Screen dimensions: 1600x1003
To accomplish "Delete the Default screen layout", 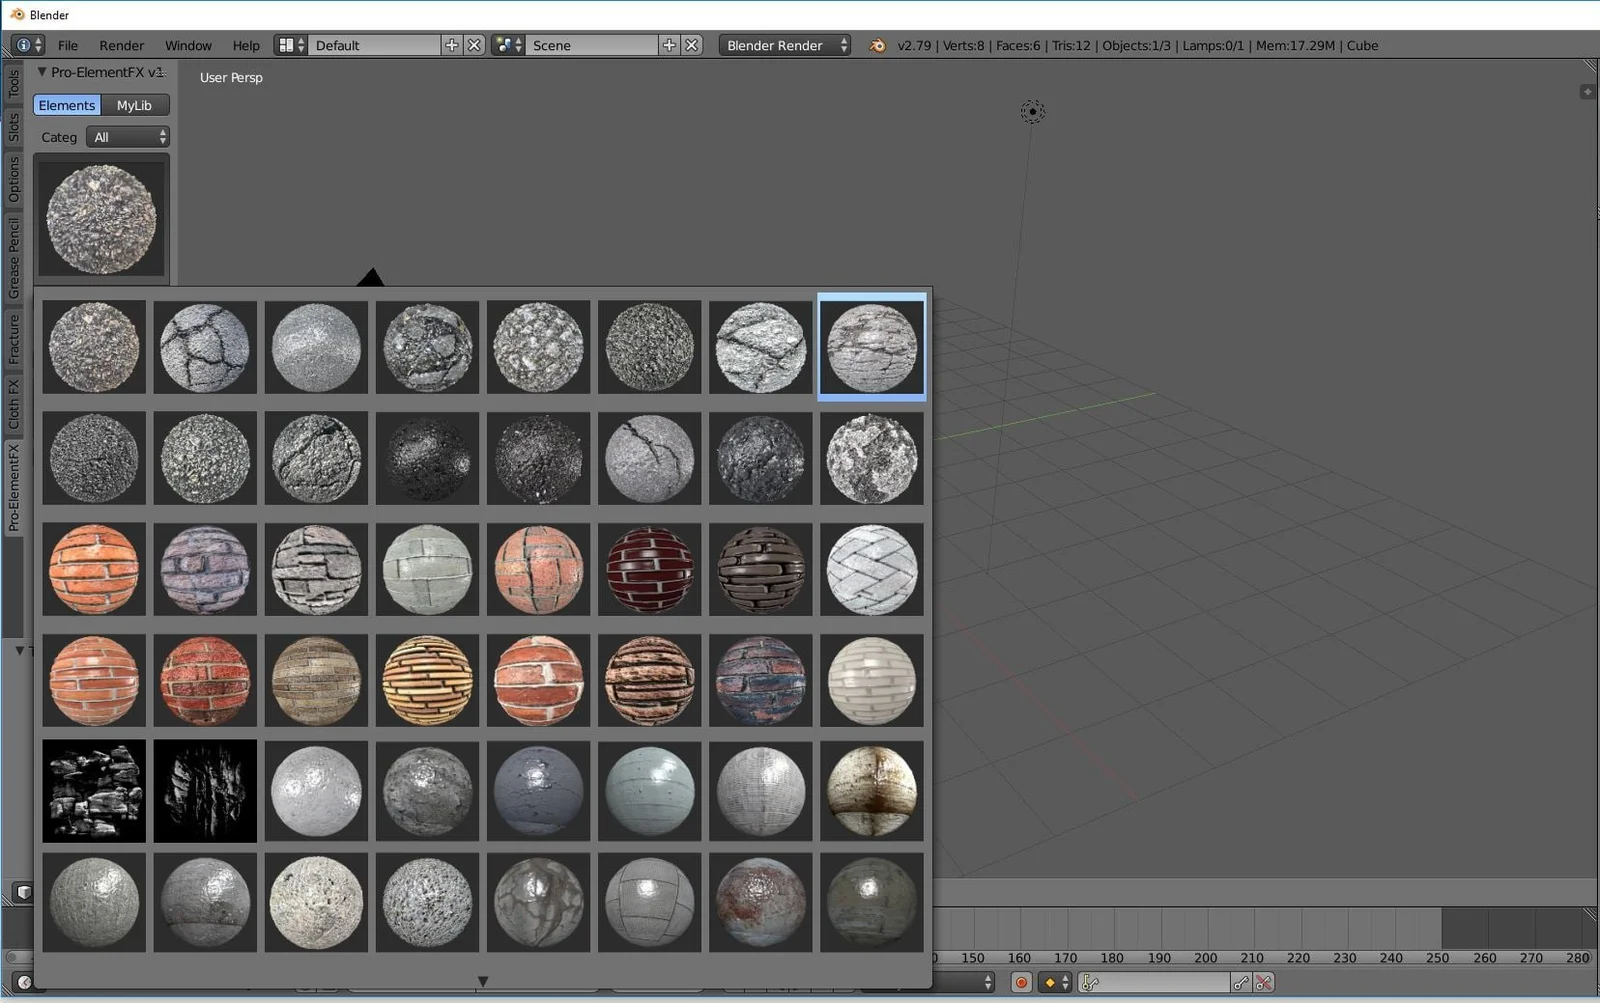I will point(475,45).
